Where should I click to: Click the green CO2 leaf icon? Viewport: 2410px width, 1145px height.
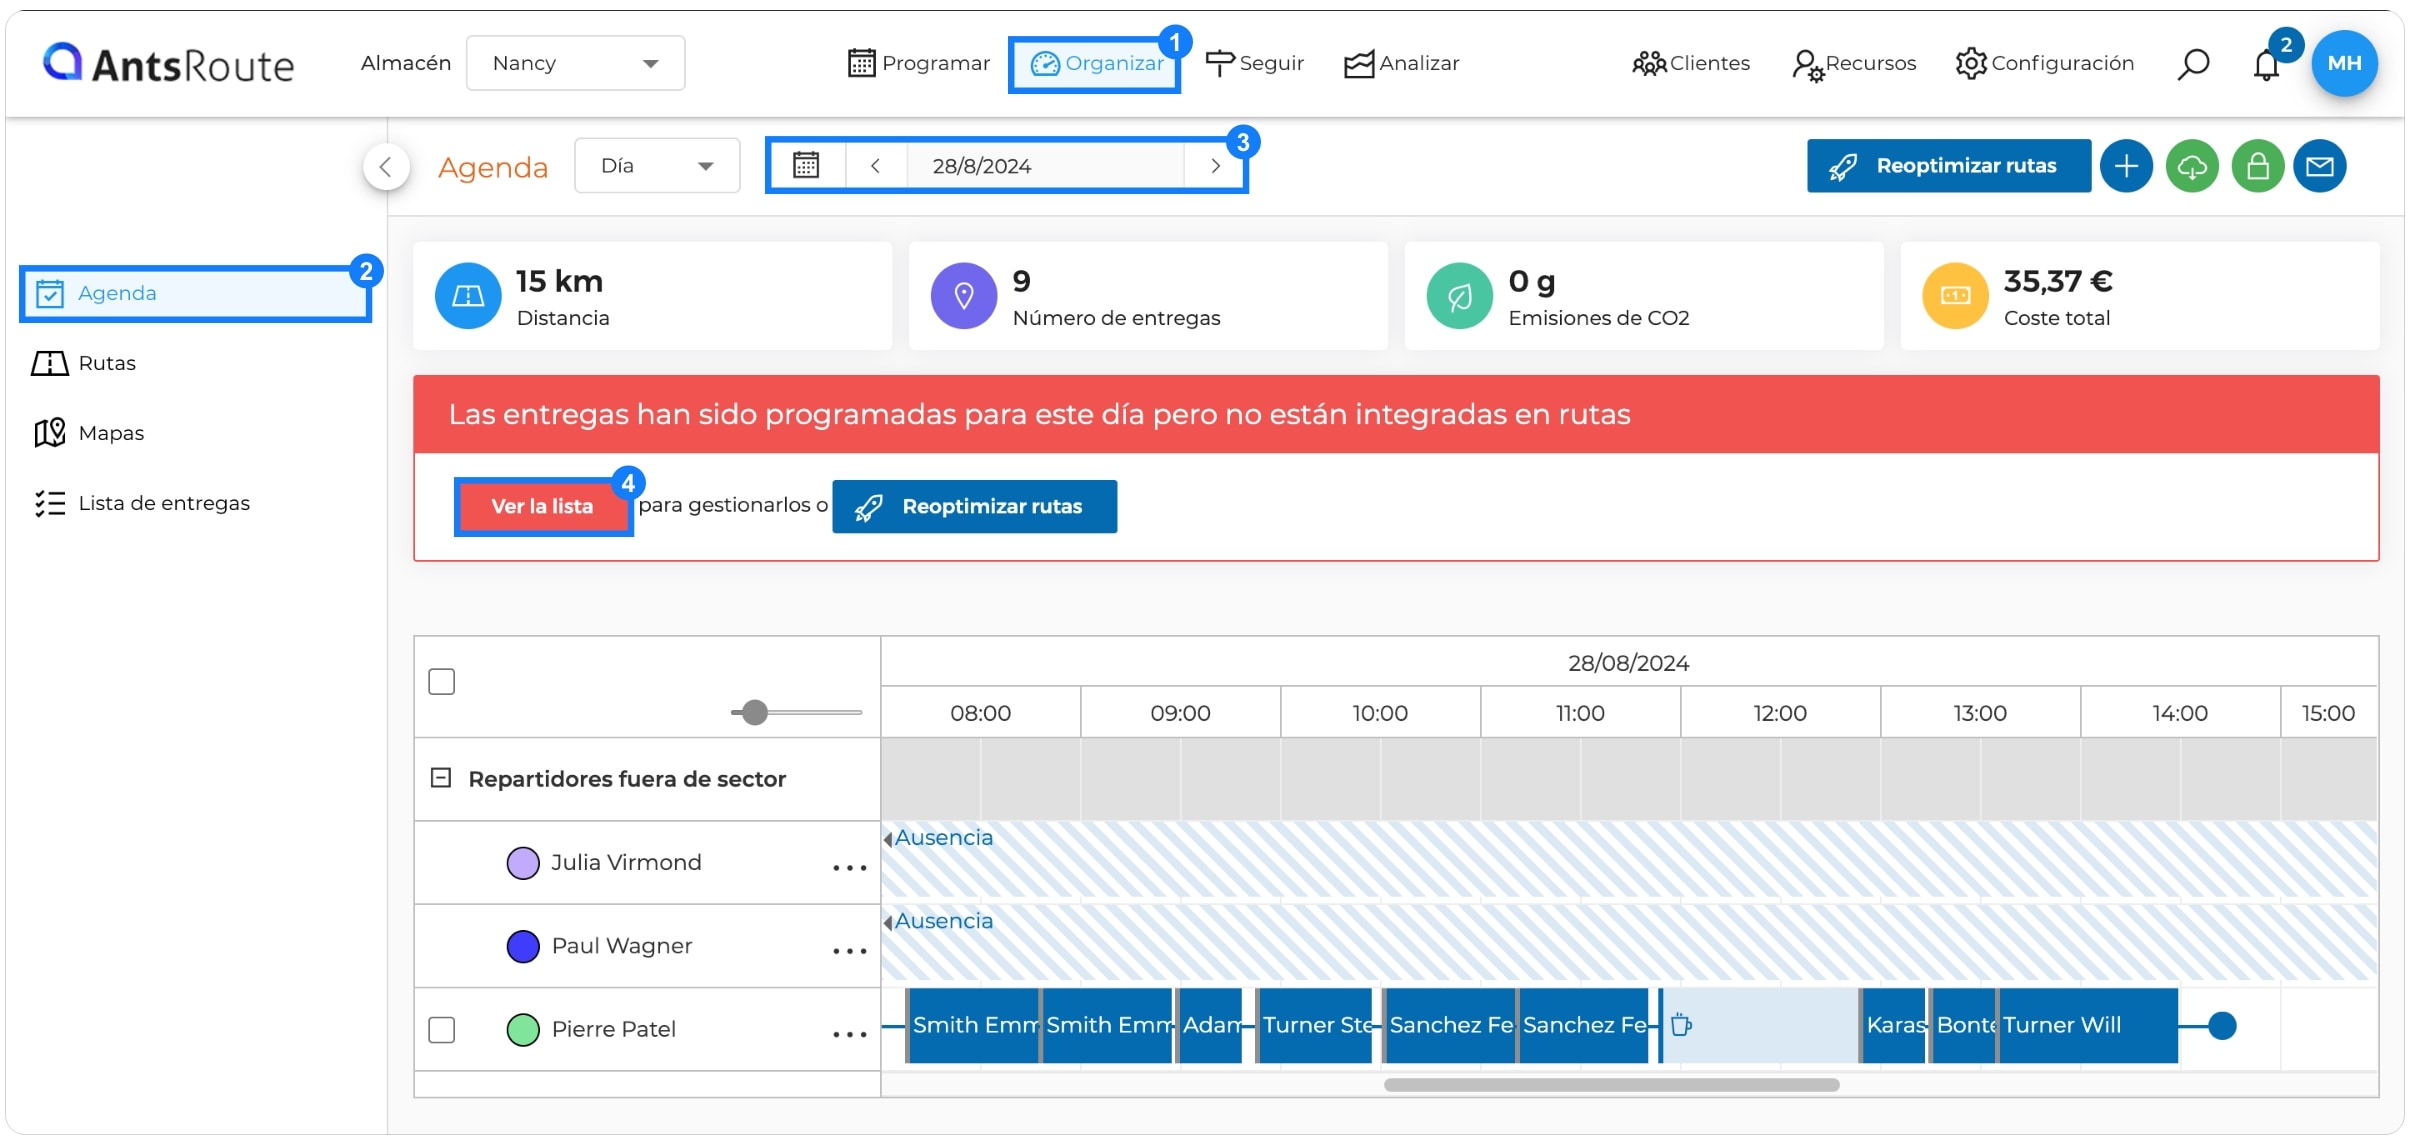click(1459, 296)
